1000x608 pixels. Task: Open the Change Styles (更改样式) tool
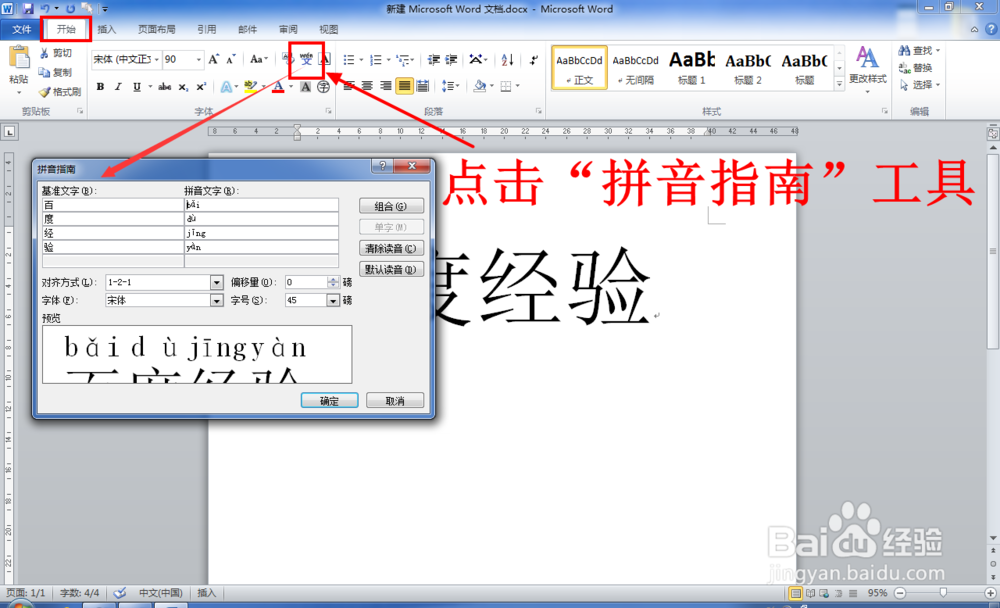868,68
